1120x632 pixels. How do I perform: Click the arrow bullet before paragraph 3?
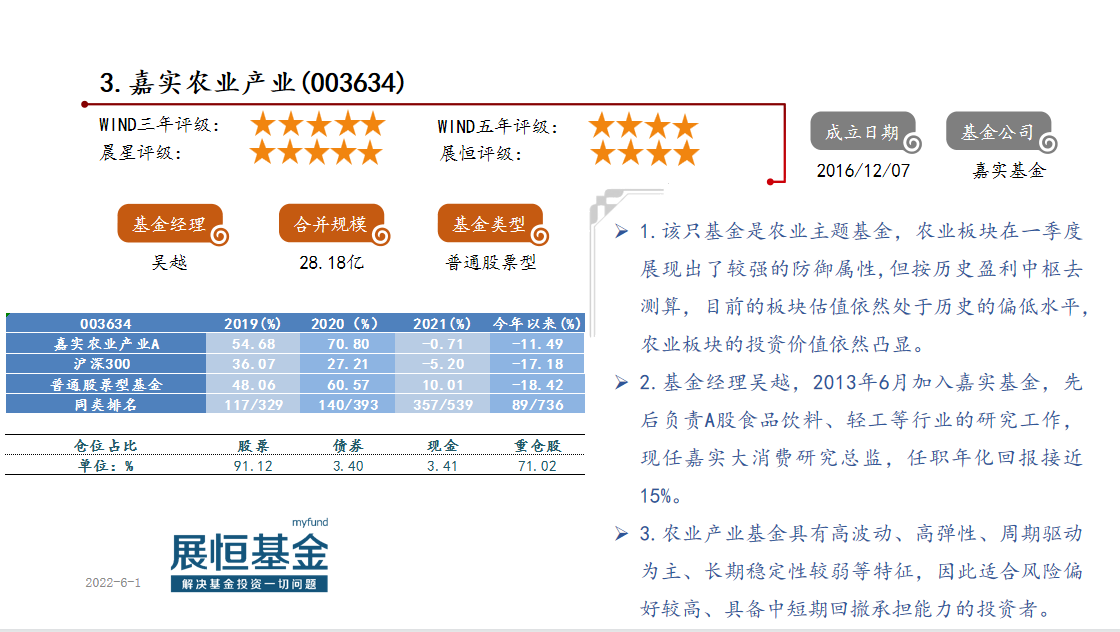point(622,533)
